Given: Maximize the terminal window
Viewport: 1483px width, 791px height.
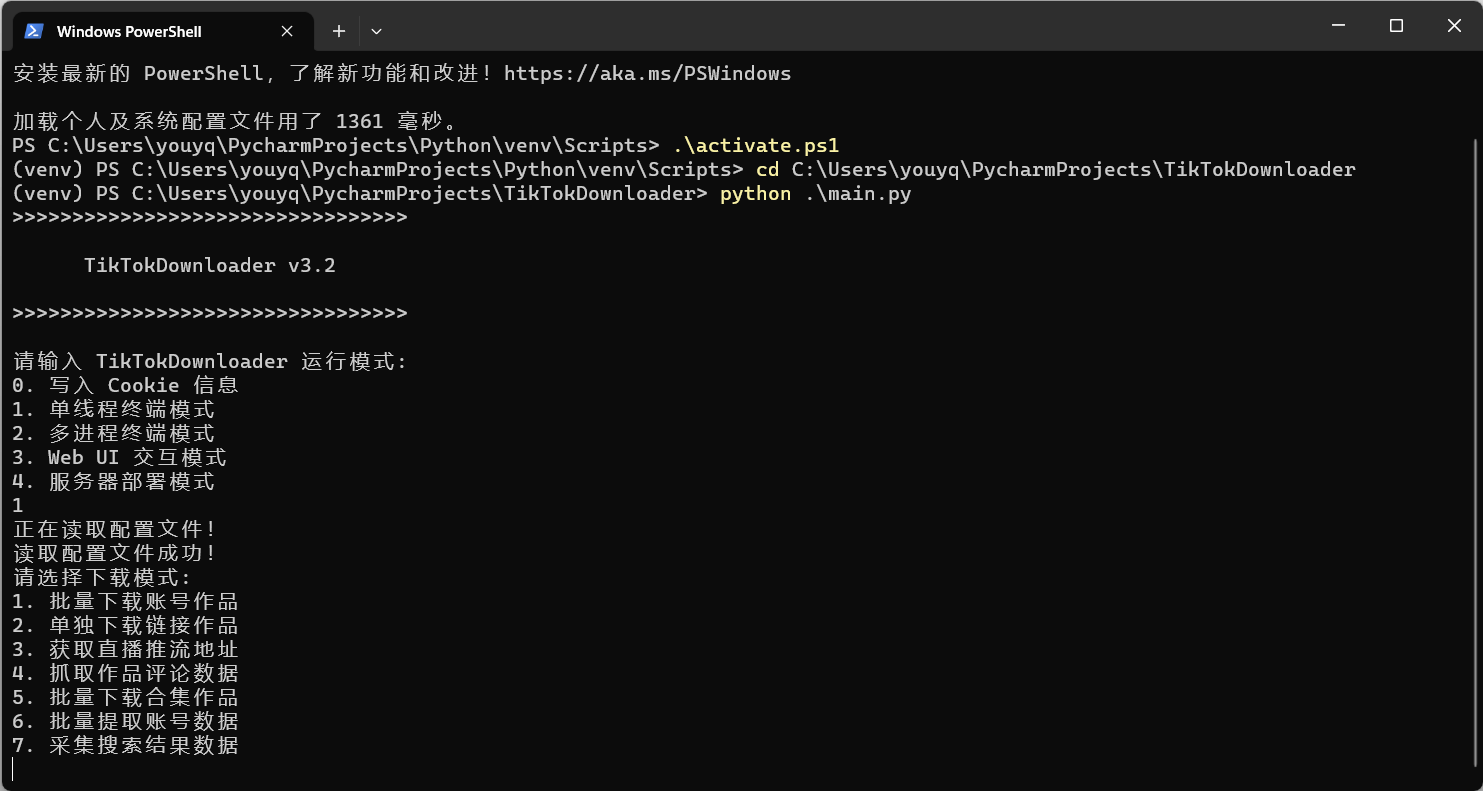Looking at the screenshot, I should coord(1397,26).
